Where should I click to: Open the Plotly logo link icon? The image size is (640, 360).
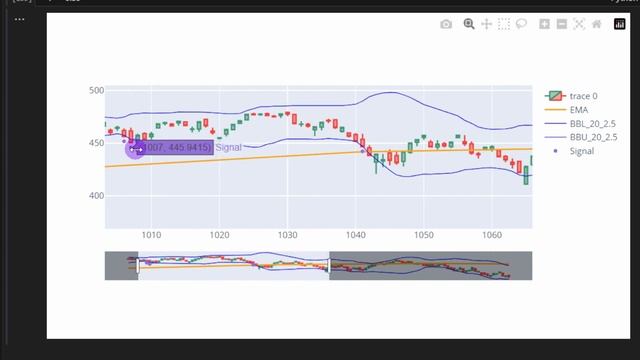pyautogui.click(x=620, y=24)
